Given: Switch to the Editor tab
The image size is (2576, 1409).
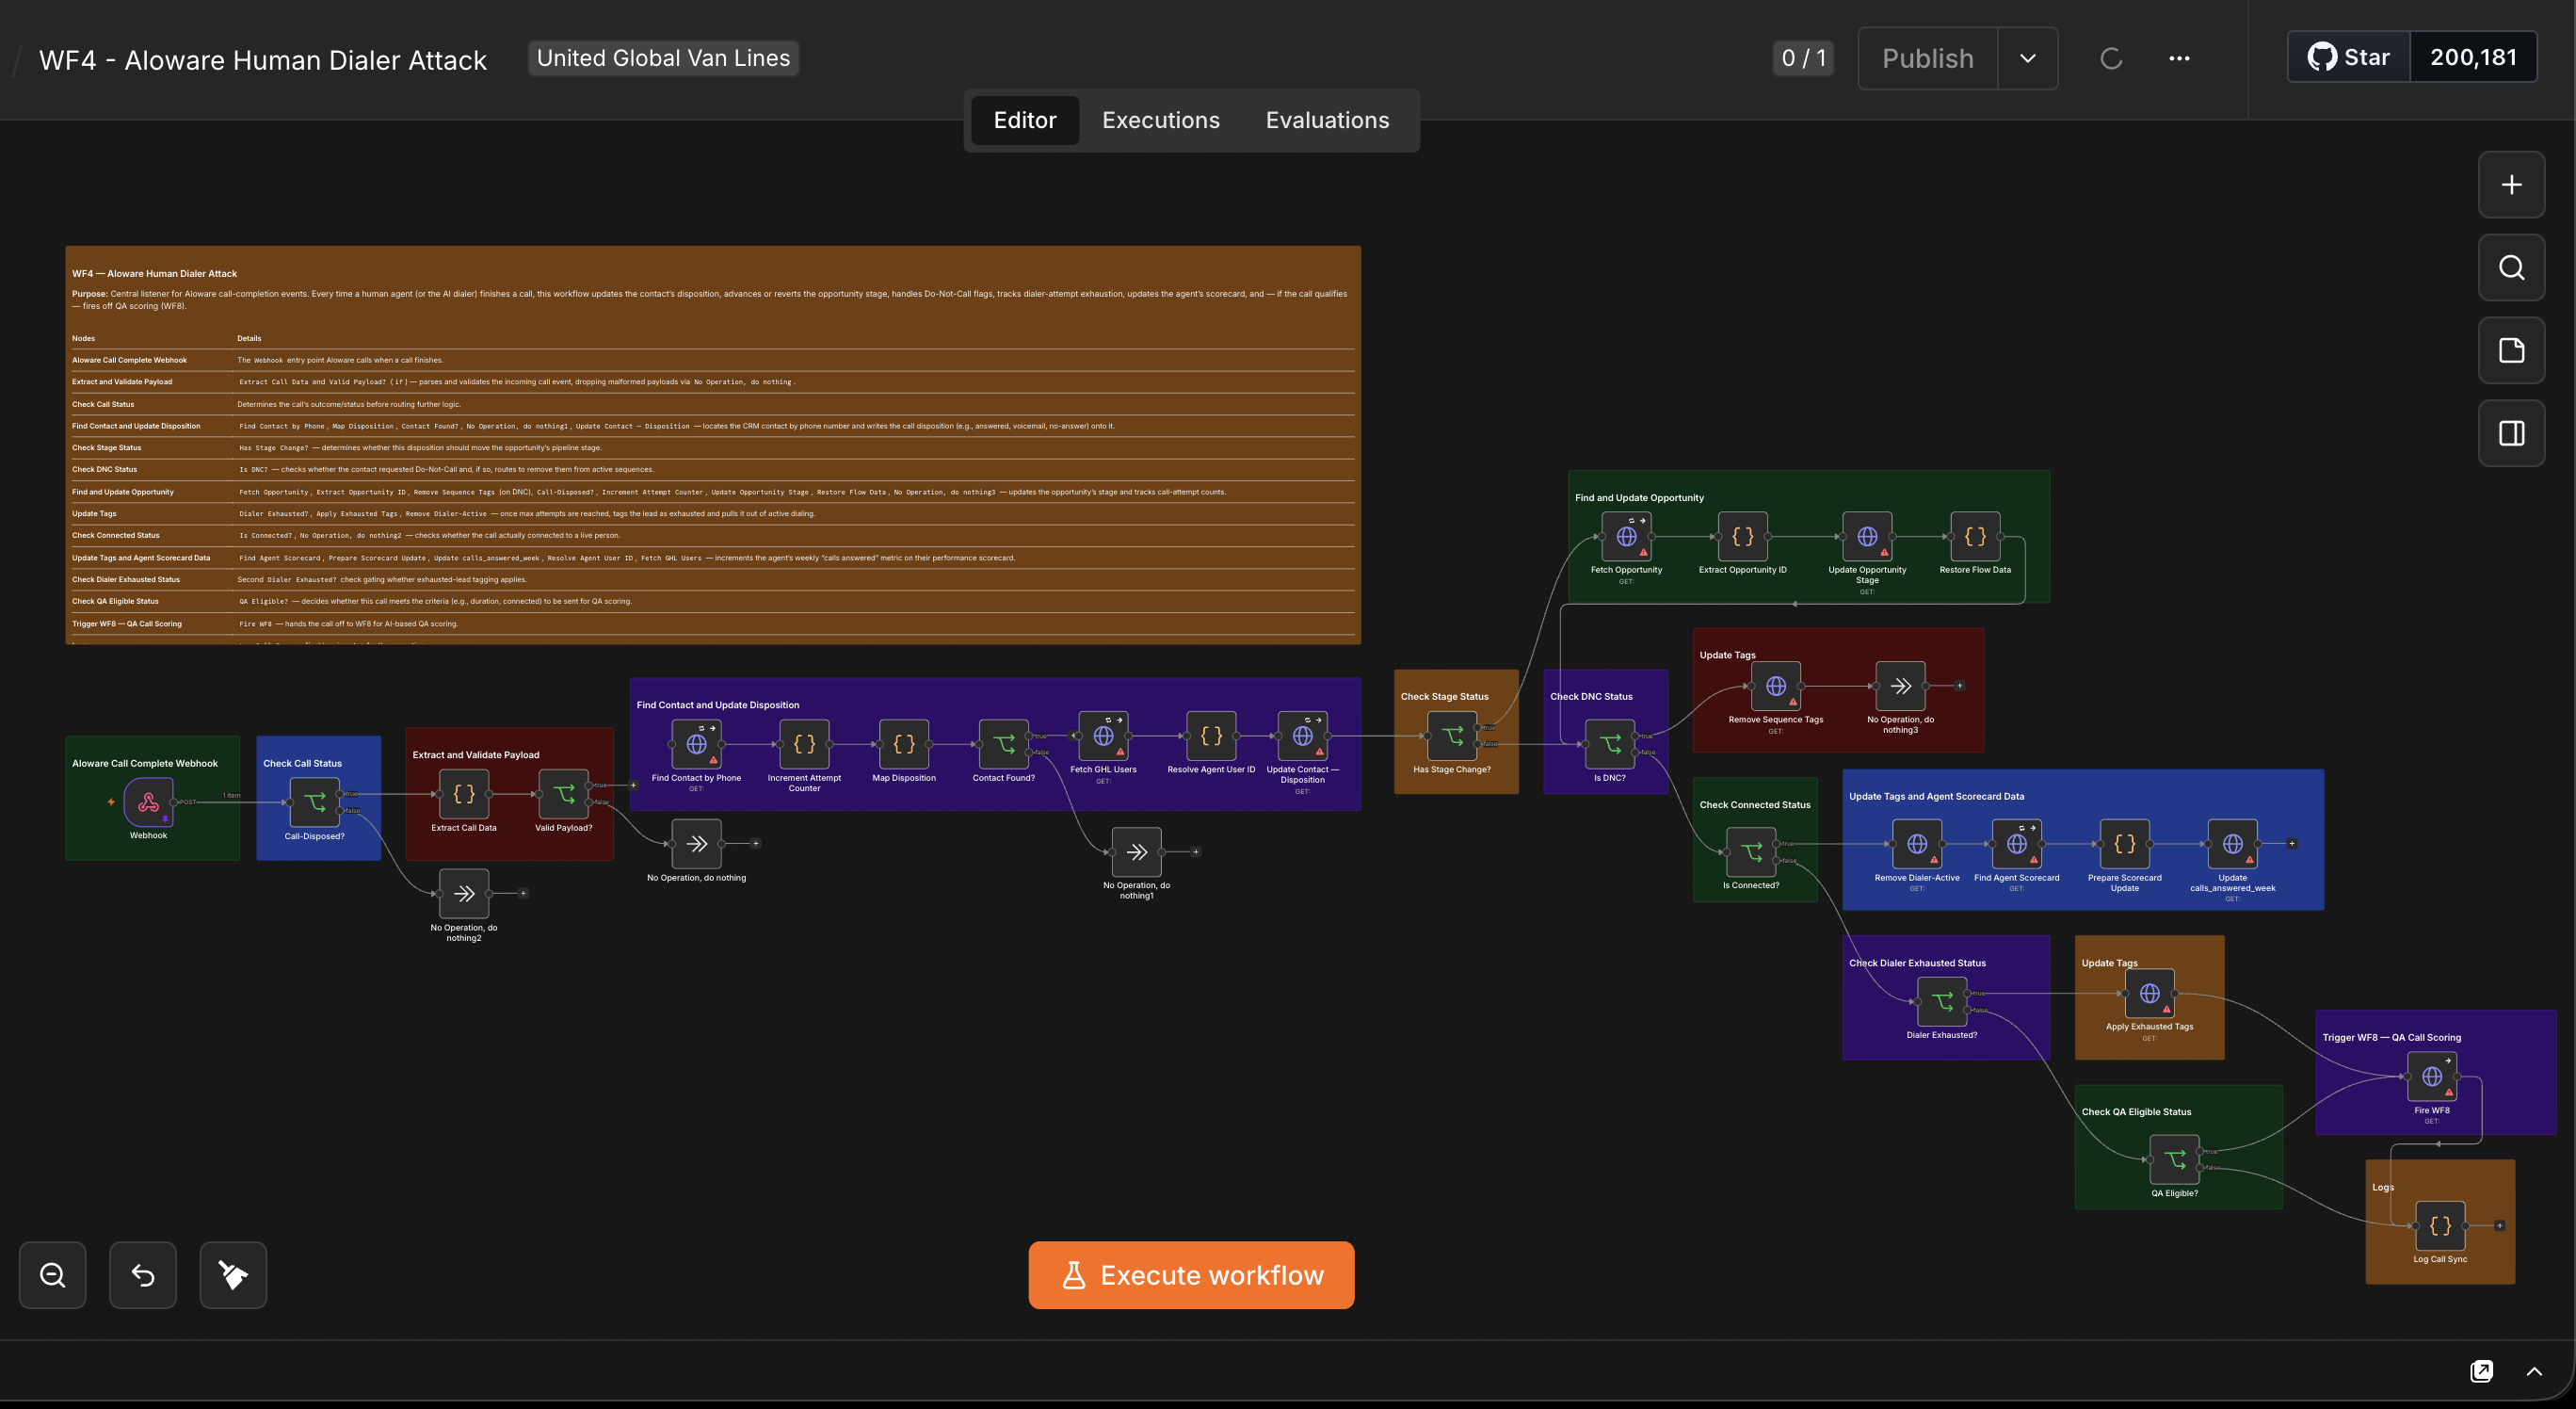Looking at the screenshot, I should [x=1025, y=120].
